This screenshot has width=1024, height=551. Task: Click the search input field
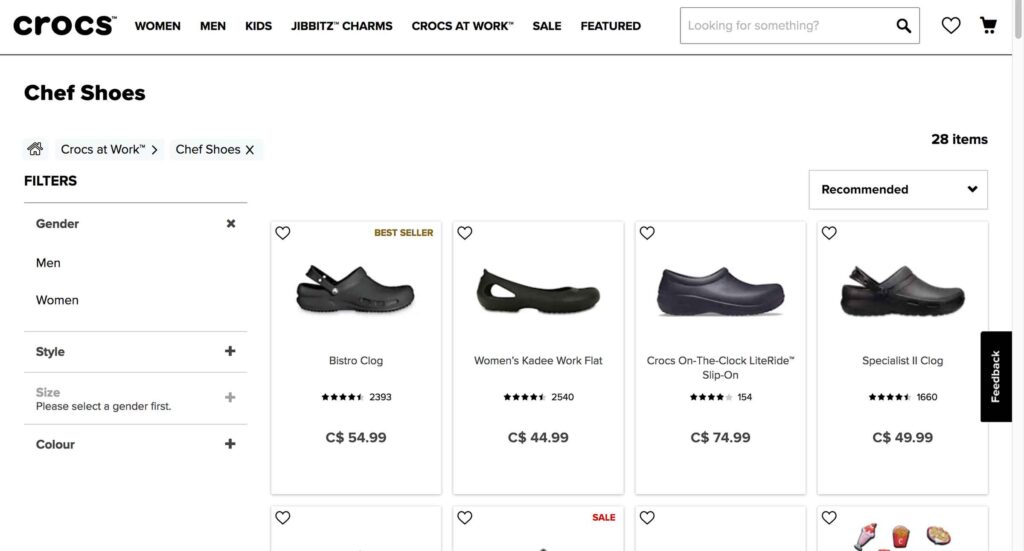point(785,26)
